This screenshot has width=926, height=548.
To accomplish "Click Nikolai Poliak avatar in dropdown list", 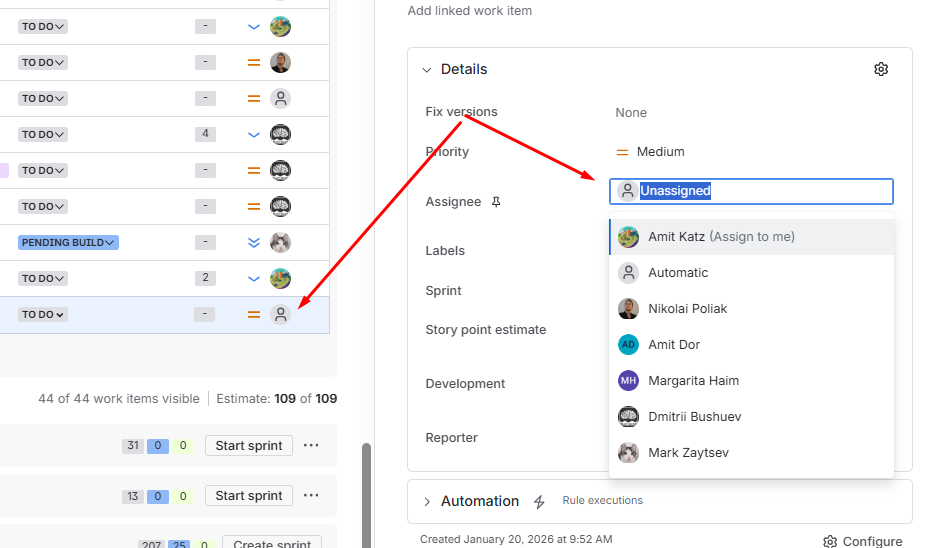I will (x=628, y=309).
